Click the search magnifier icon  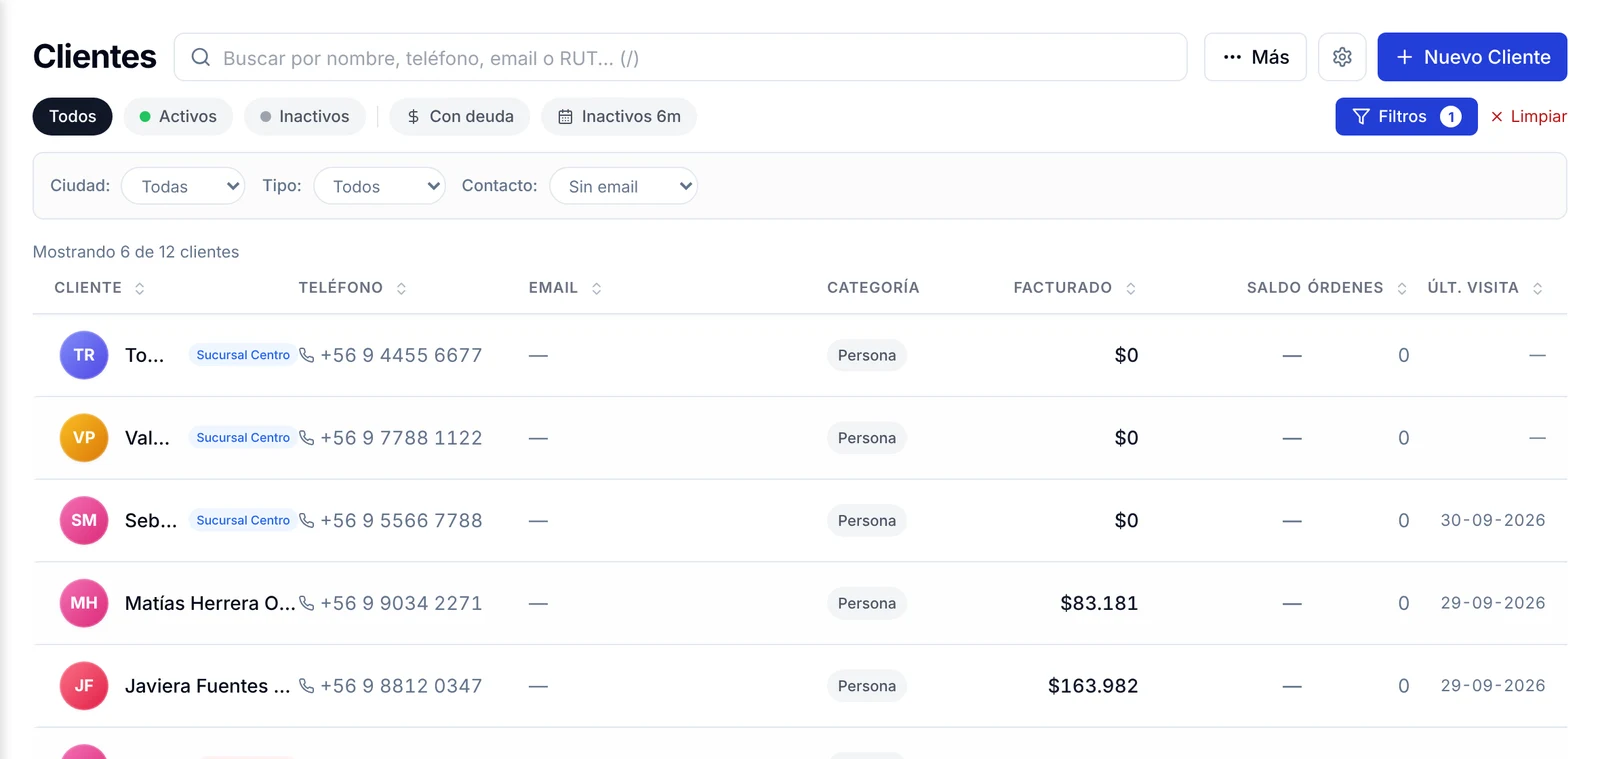(x=201, y=57)
